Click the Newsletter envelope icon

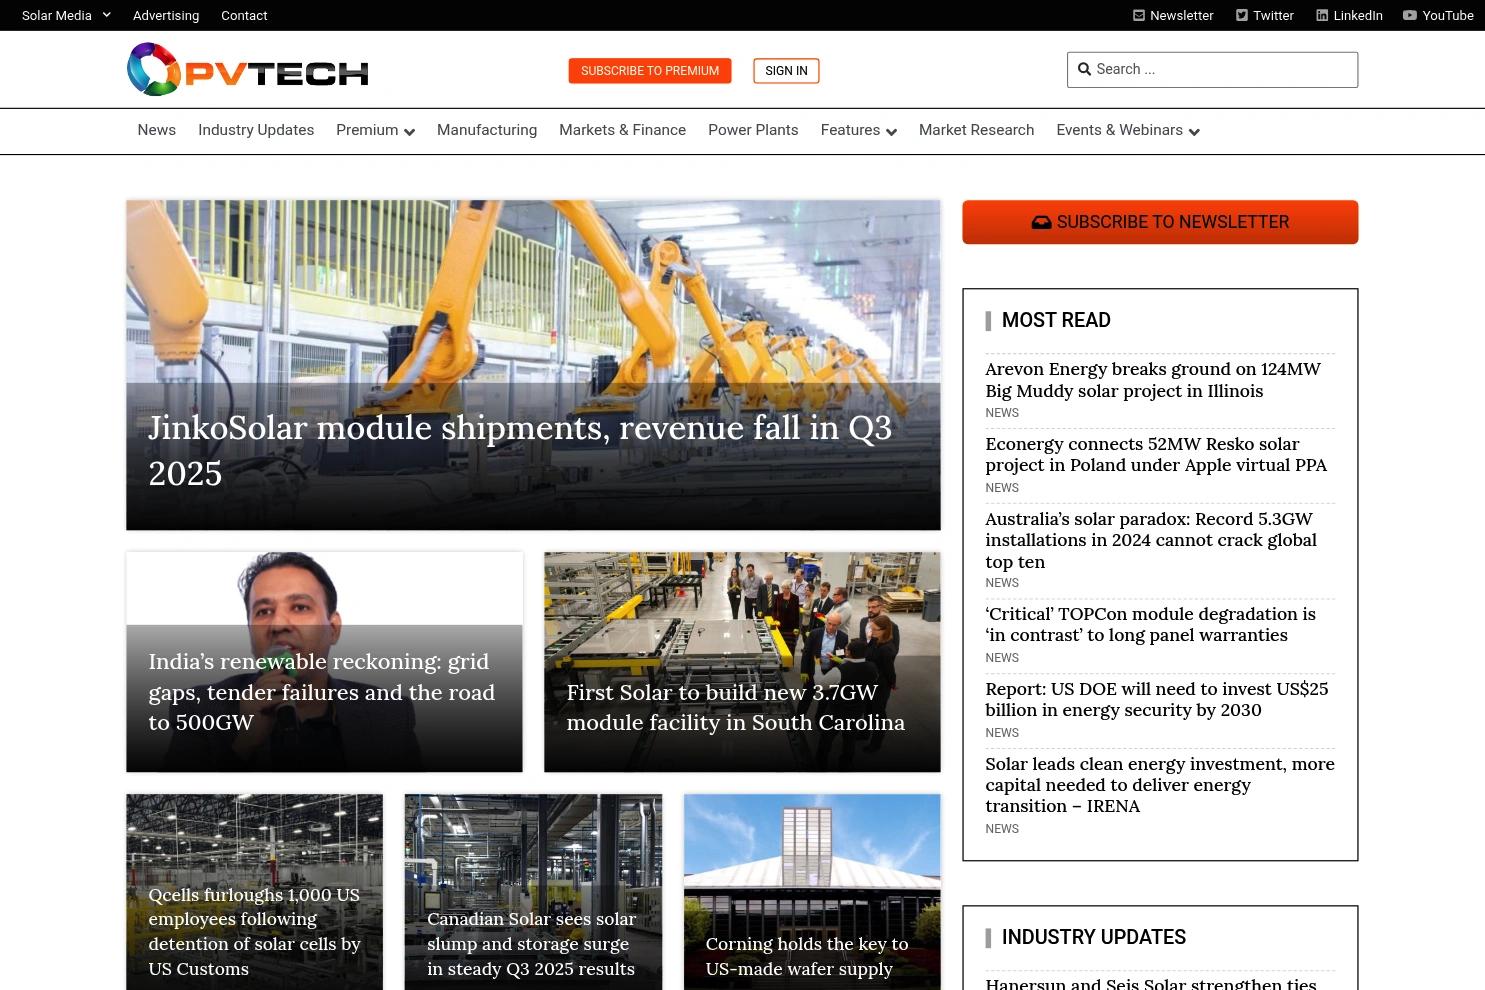click(1138, 15)
